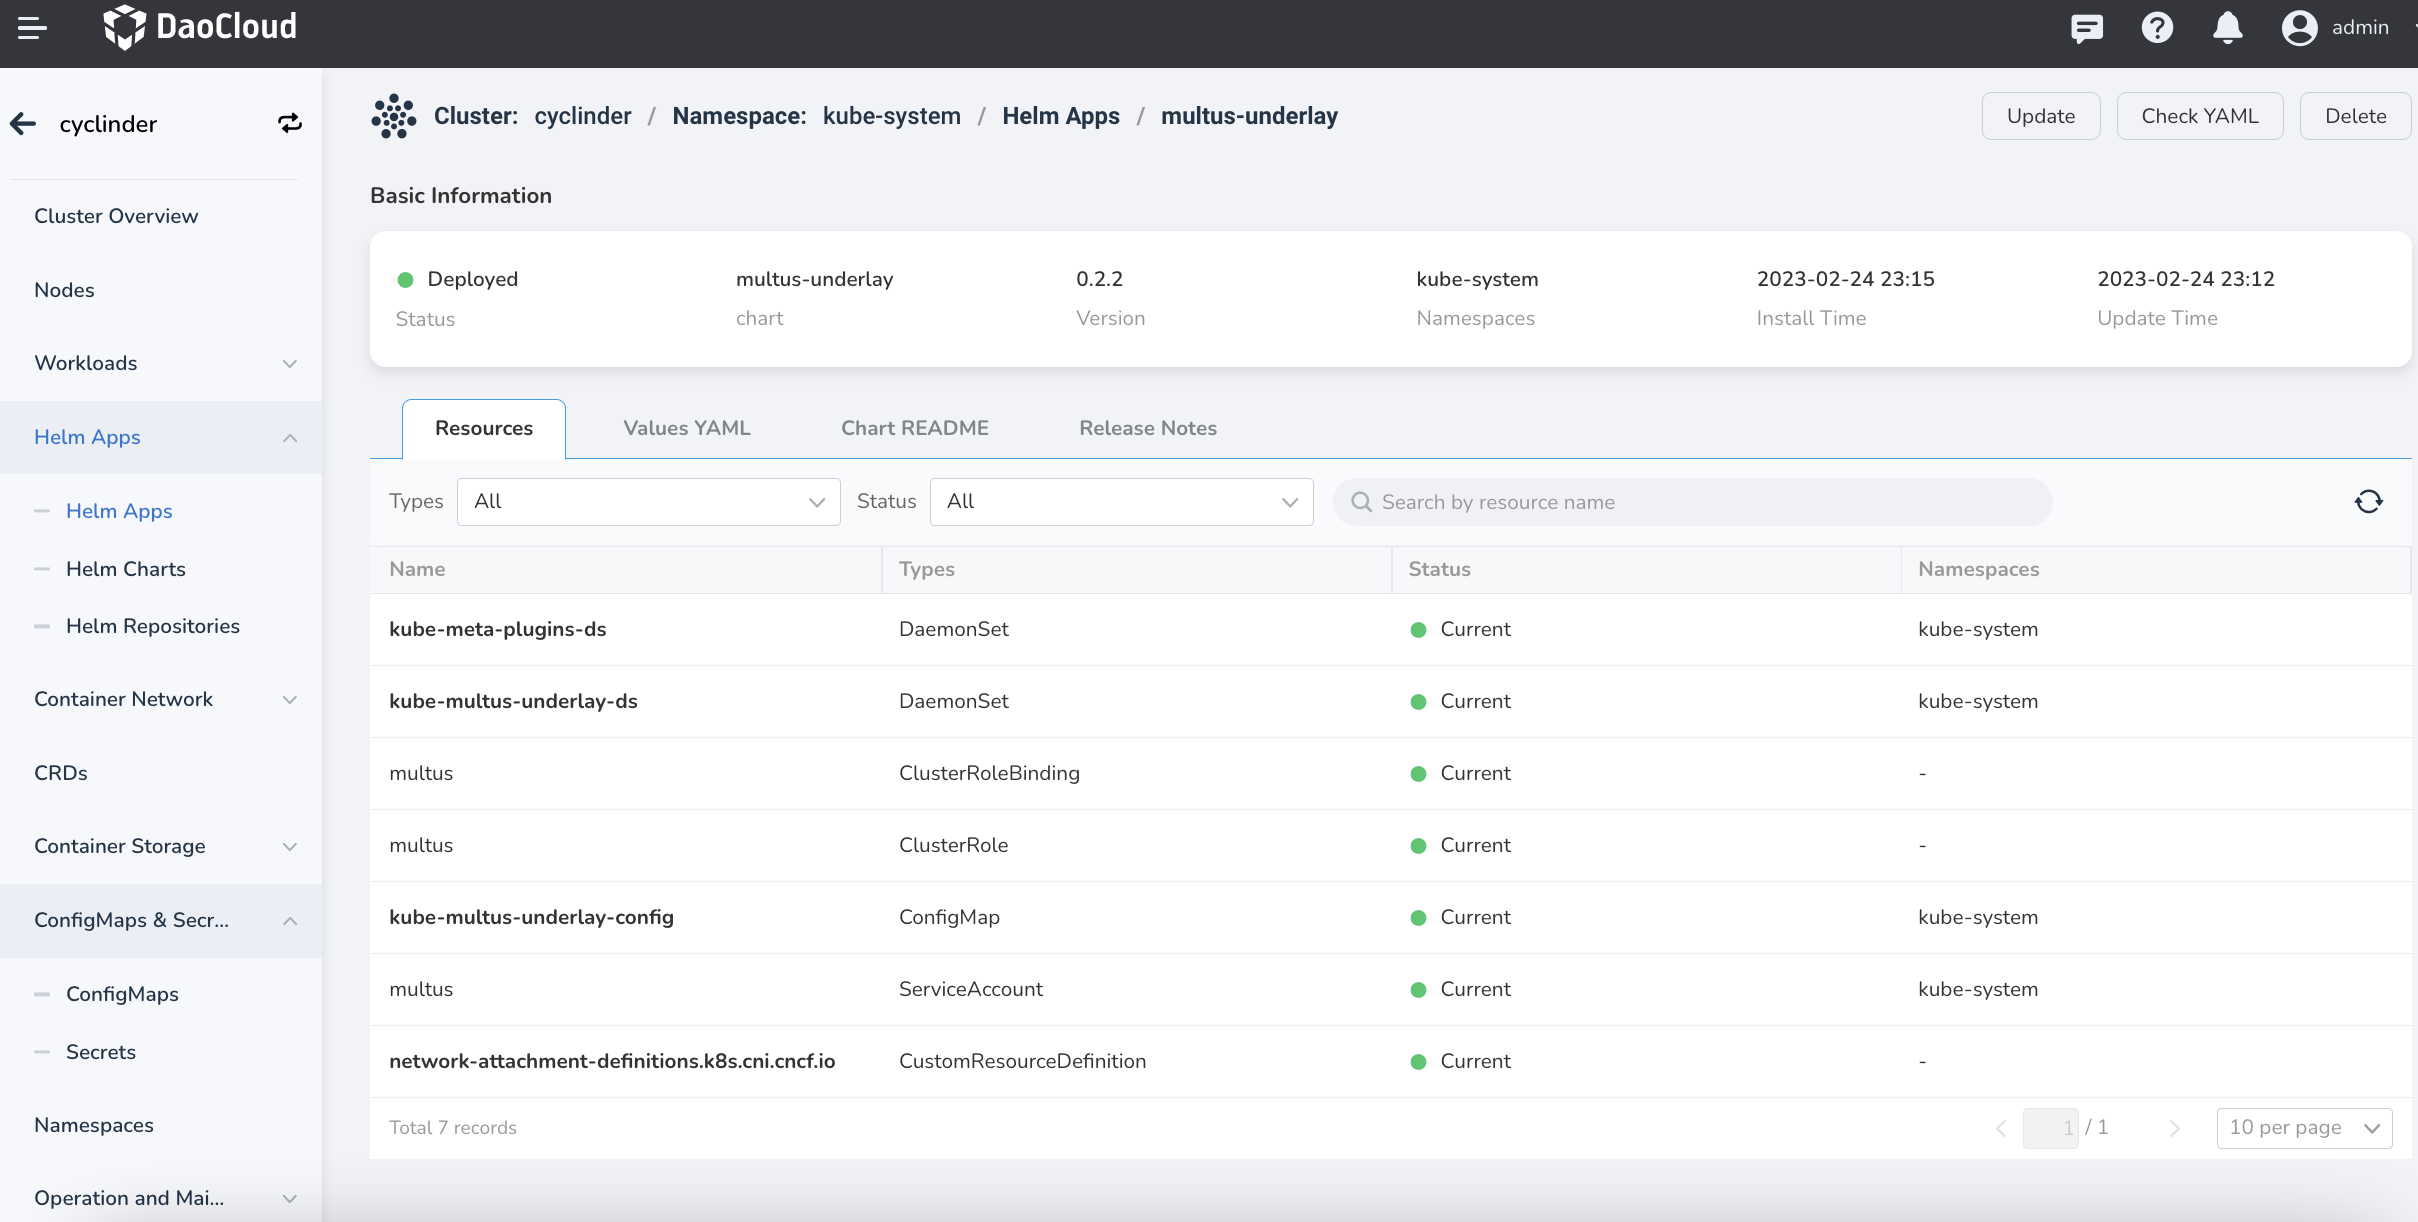Open Secrets submenu item
The height and width of the screenshot is (1222, 2418).
101,1052
